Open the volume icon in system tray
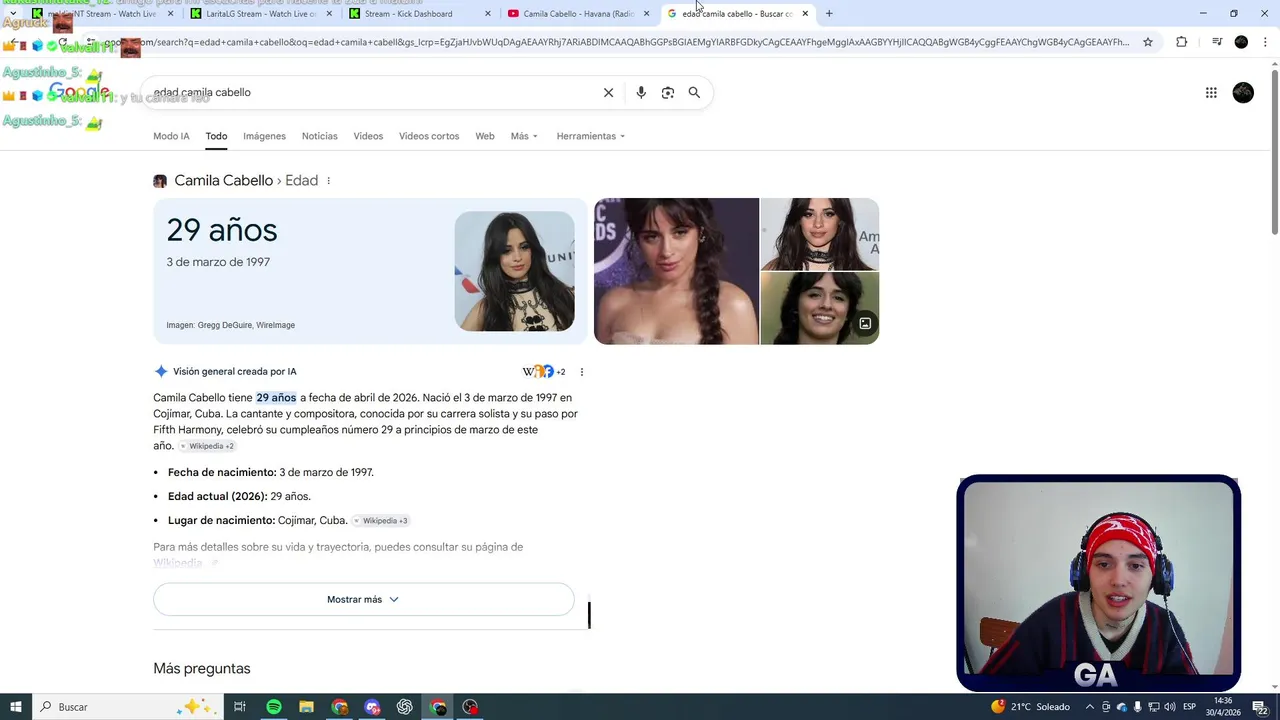 [1170, 707]
